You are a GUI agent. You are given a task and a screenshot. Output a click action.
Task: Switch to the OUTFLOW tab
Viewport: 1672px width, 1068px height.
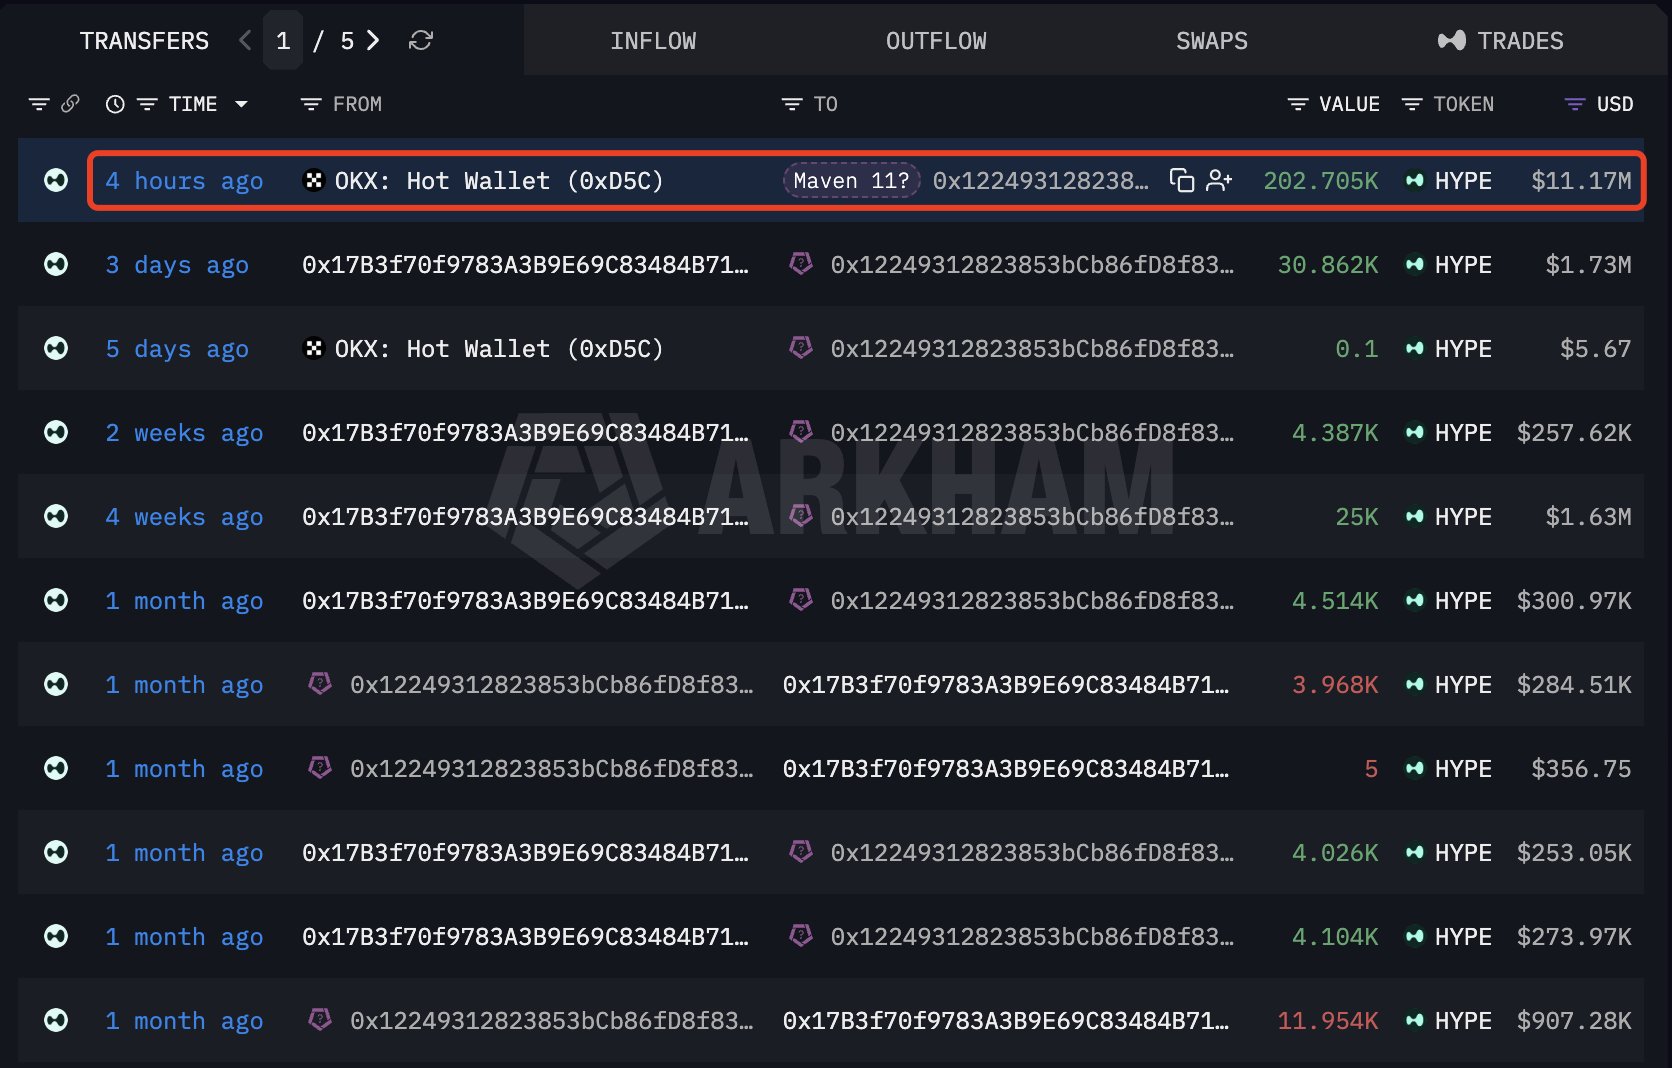(x=936, y=41)
